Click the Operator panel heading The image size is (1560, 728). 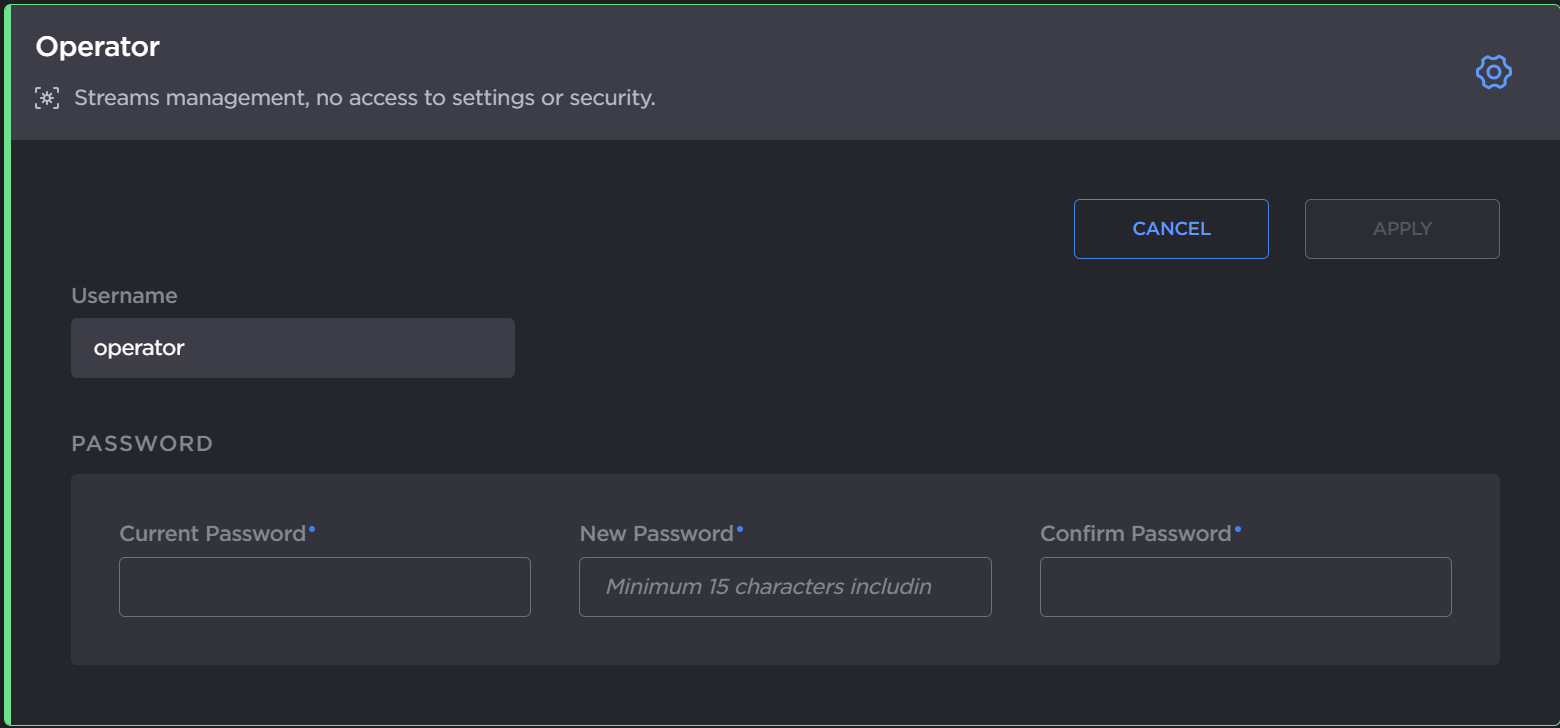tap(97, 46)
